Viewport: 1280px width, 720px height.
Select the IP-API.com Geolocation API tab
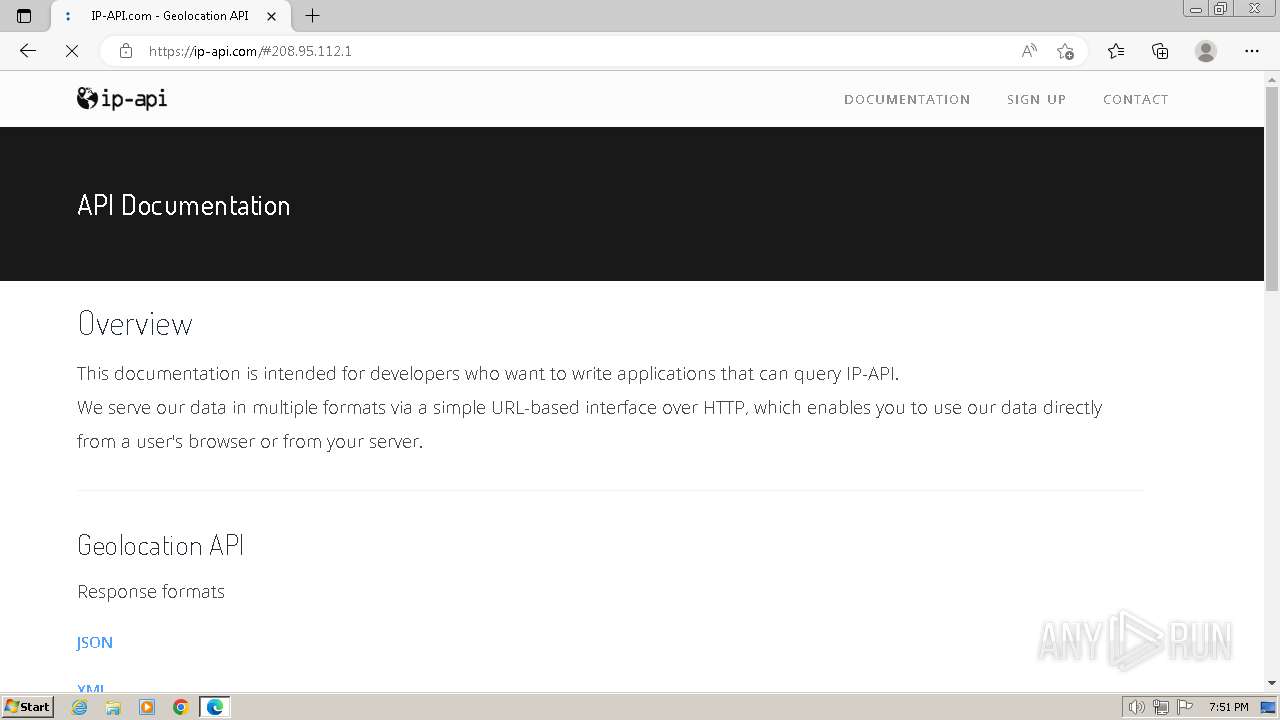tap(170, 16)
